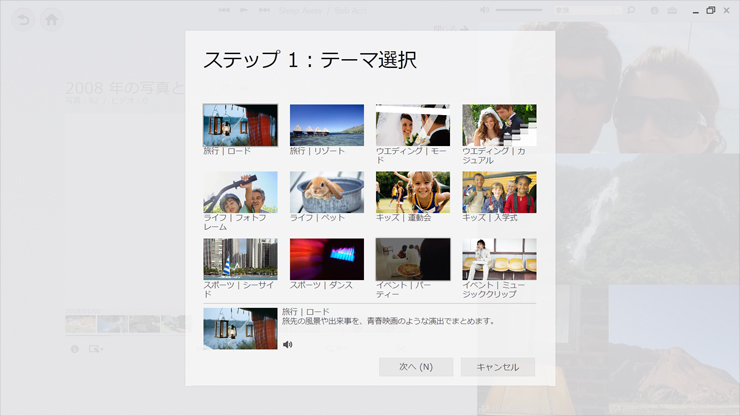Select the 旅行 | ロード theme thumbnail
This screenshot has height=416, width=740.
(x=240, y=125)
